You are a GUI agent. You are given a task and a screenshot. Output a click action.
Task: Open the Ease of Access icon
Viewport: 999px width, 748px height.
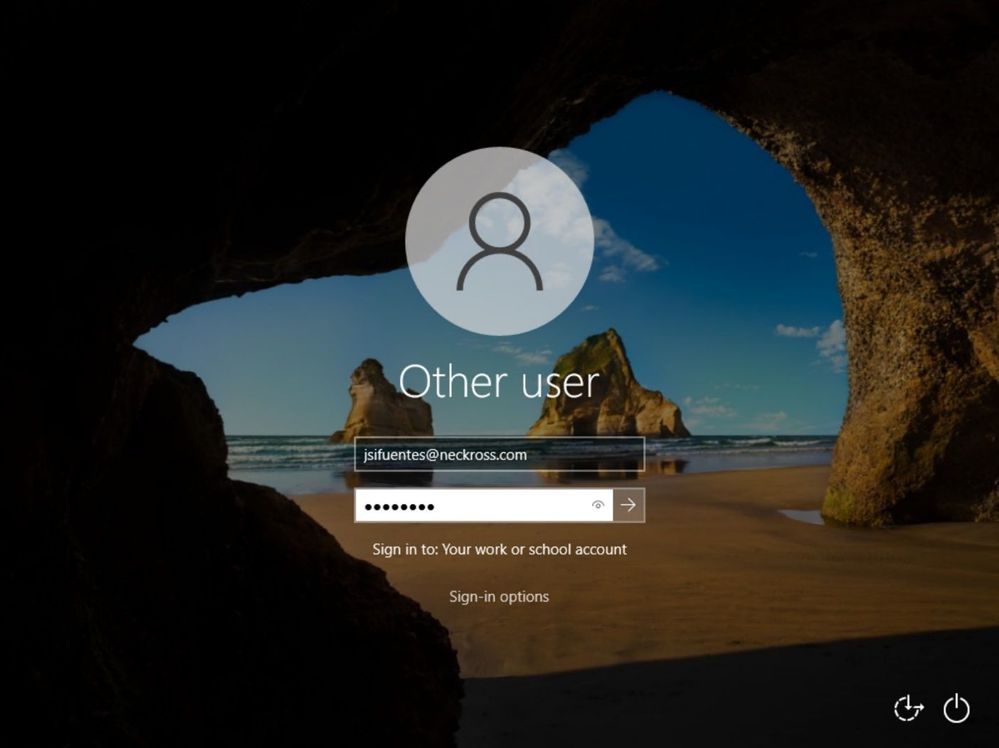coord(909,708)
